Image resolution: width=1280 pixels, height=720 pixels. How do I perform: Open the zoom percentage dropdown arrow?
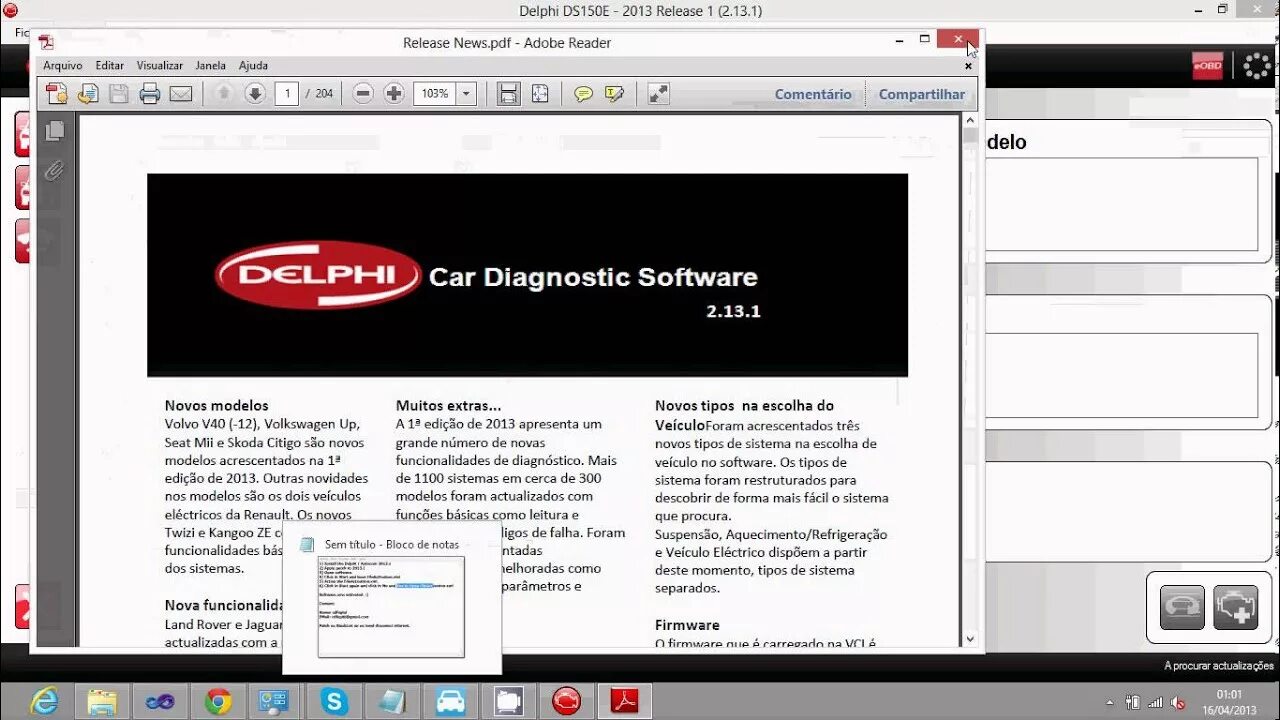pyautogui.click(x=466, y=94)
